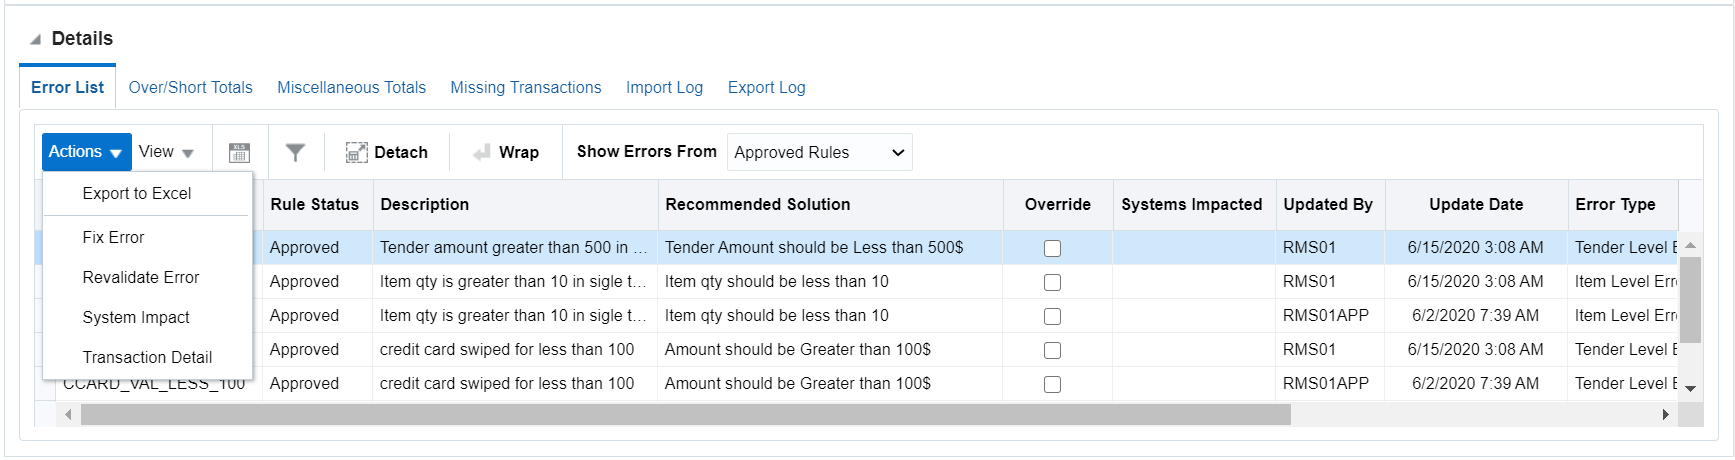Collapse the Details section triangle
This screenshot has height=460, width=1735.
pos(35,40)
